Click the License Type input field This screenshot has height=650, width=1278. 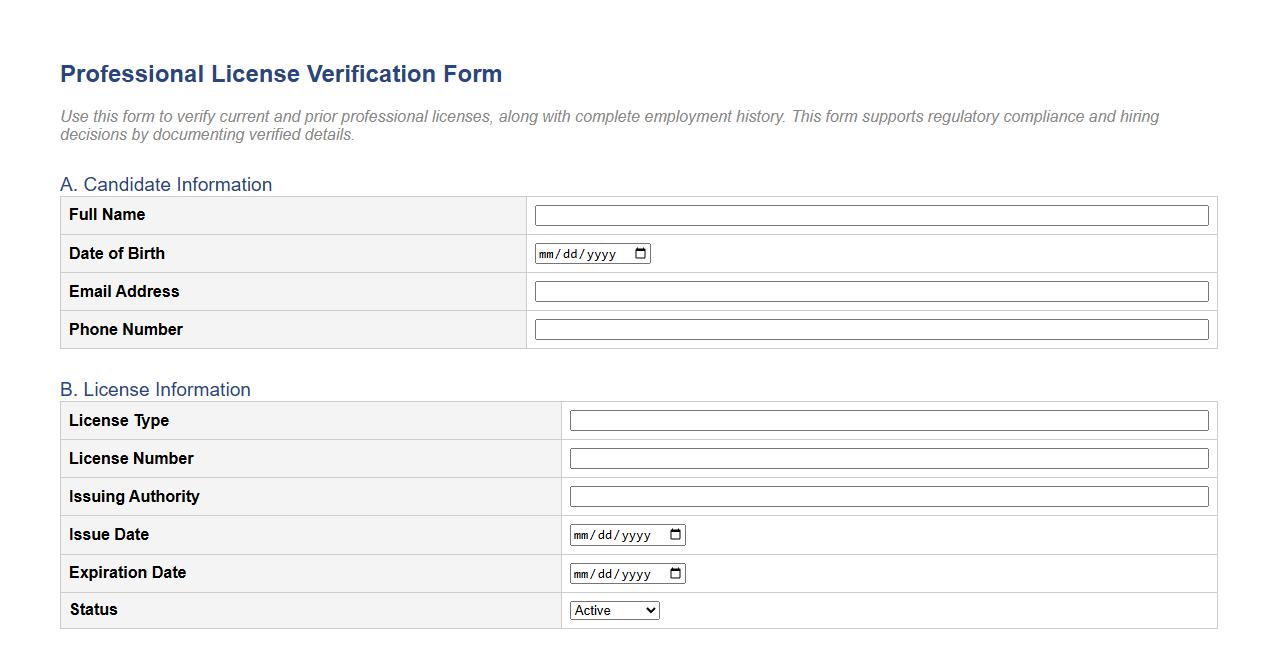coord(888,420)
